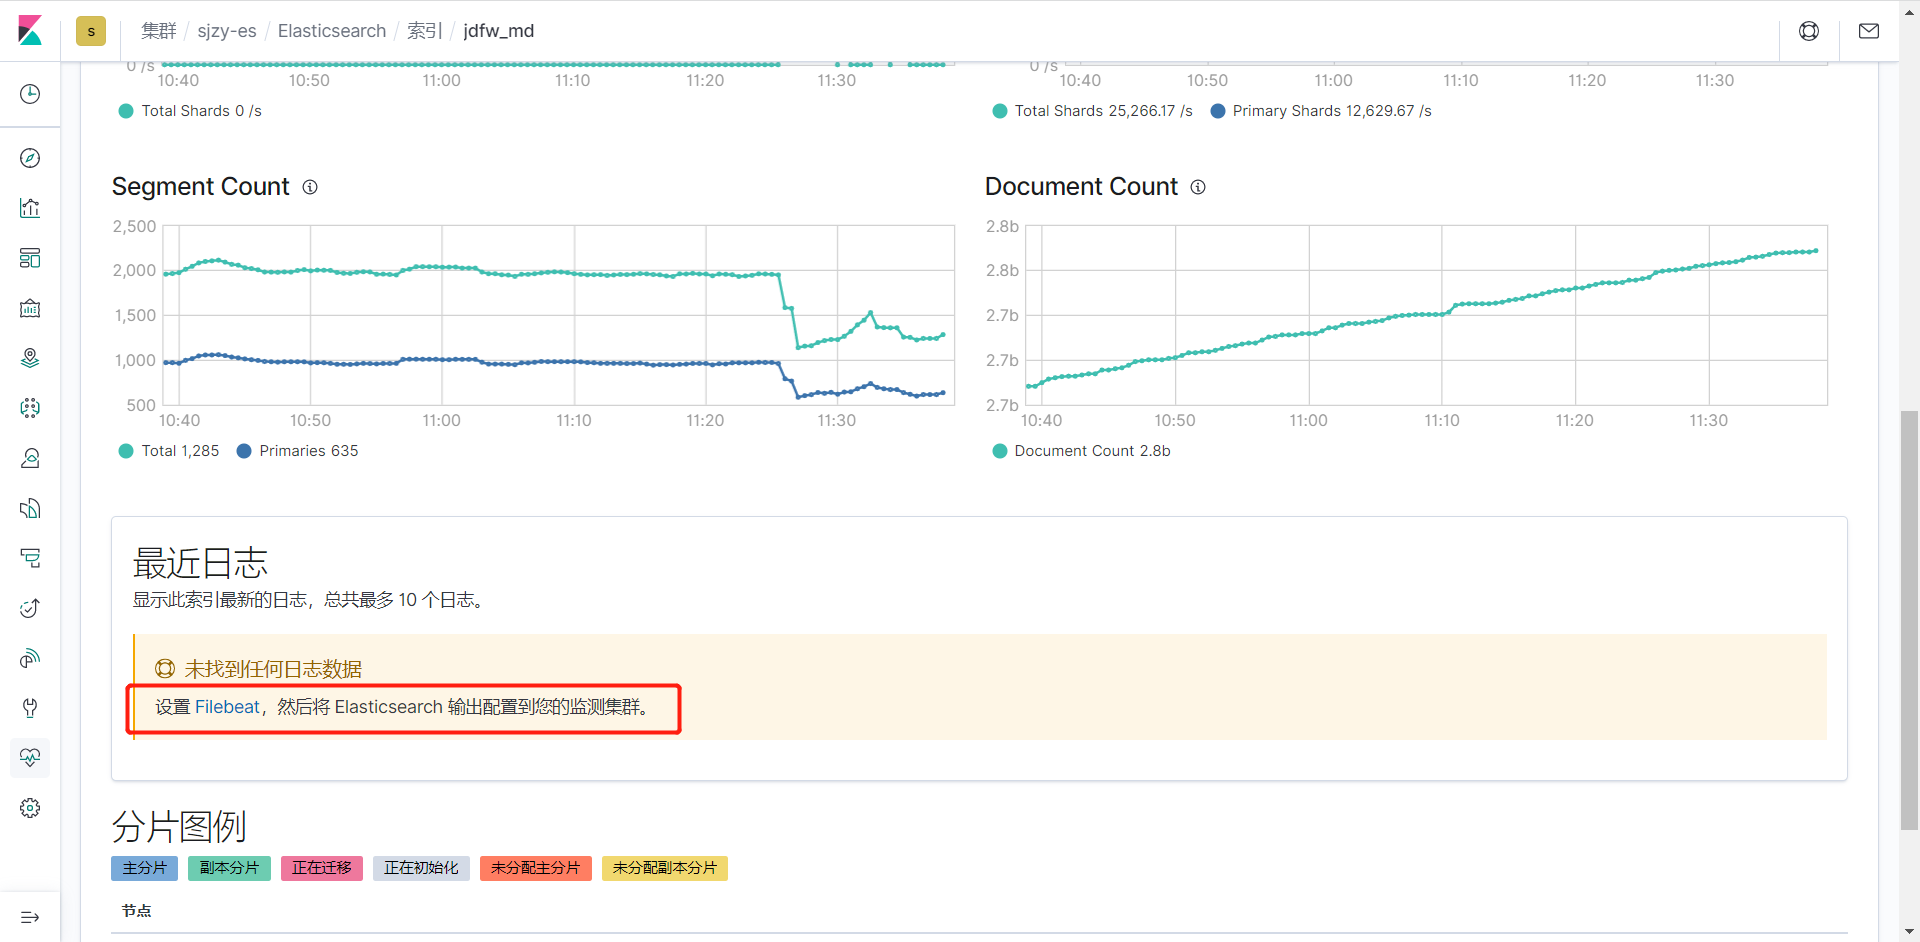Open the sjzy-es cluster breadcrumb link
The image size is (1920, 942).
click(x=227, y=31)
